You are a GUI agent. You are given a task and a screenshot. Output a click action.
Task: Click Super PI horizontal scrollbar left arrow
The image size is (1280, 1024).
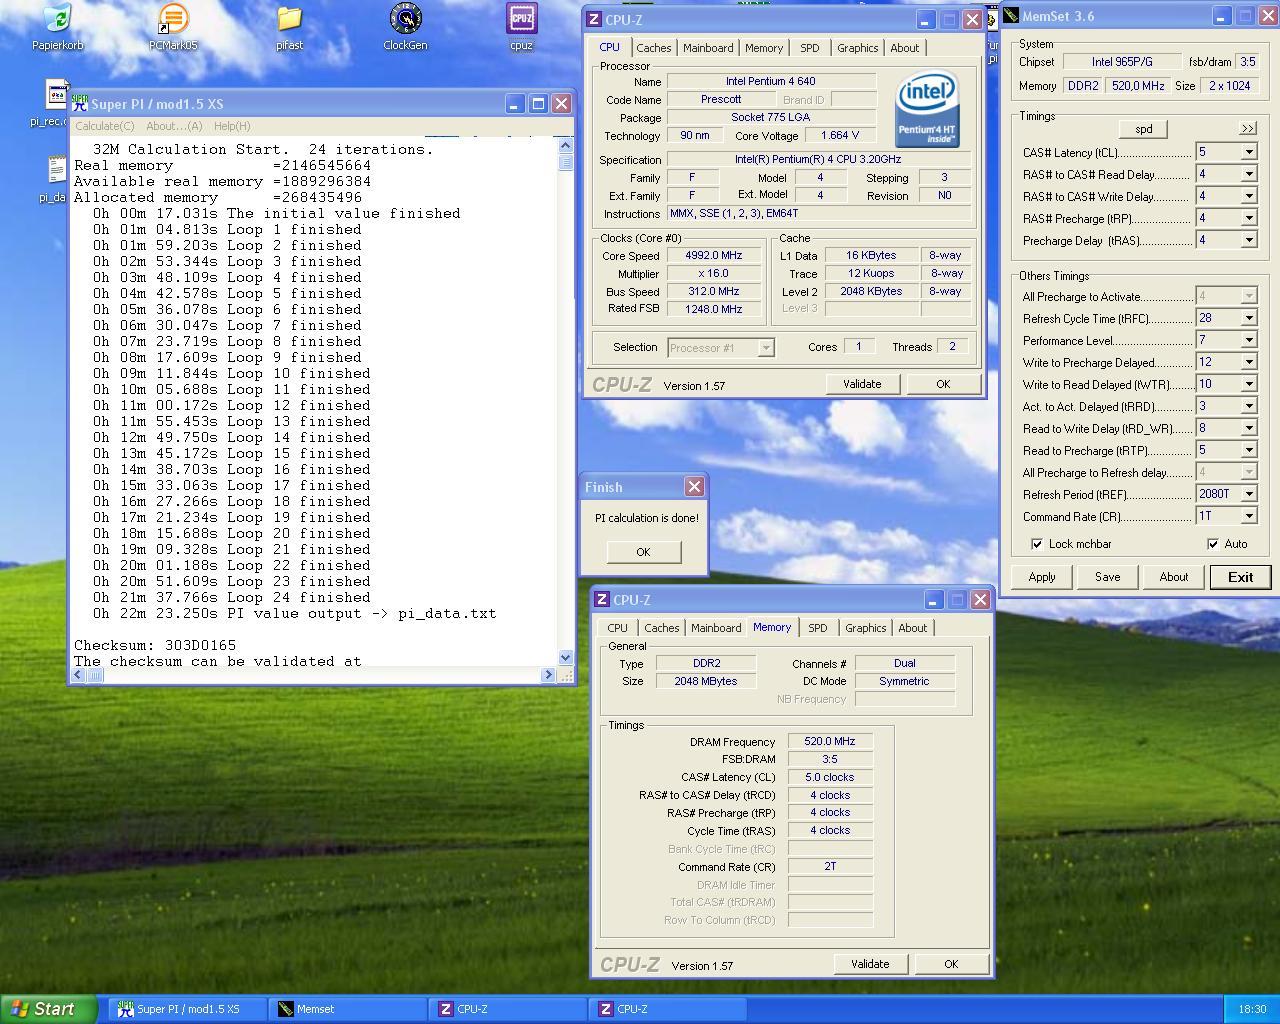[79, 675]
